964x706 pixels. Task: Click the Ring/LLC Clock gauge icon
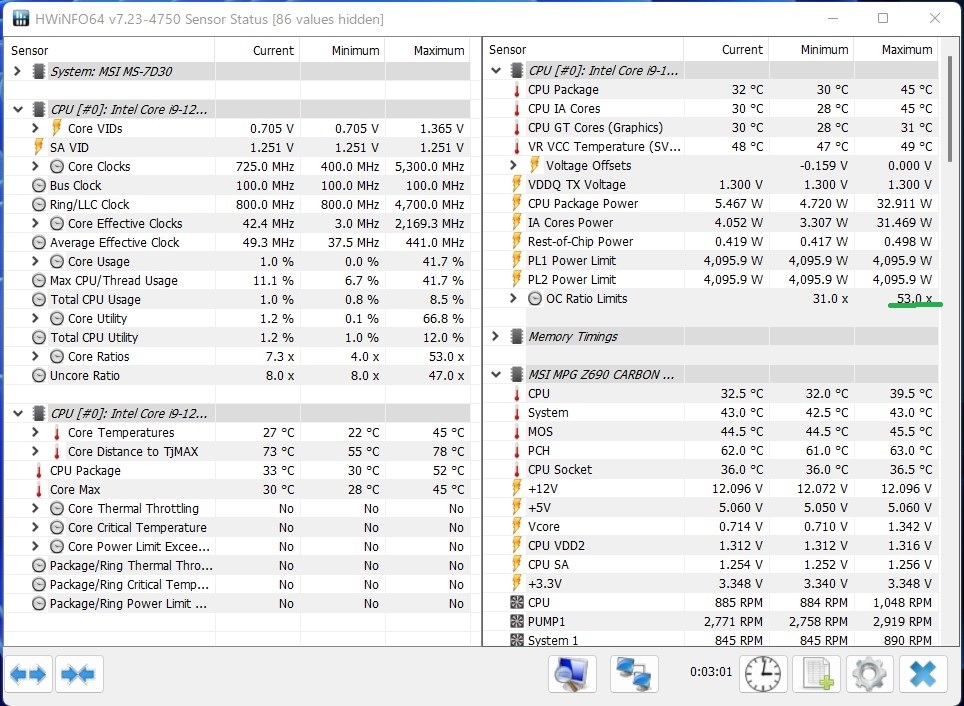[39, 204]
